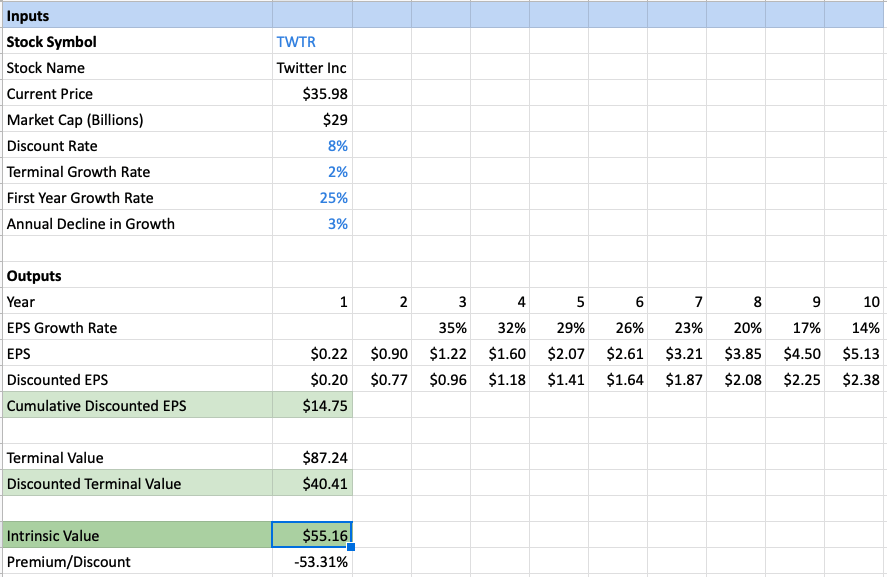Screen dimensions: 887x577
Task: Click the $55.16 intrinsic value cell
Action: point(312,535)
